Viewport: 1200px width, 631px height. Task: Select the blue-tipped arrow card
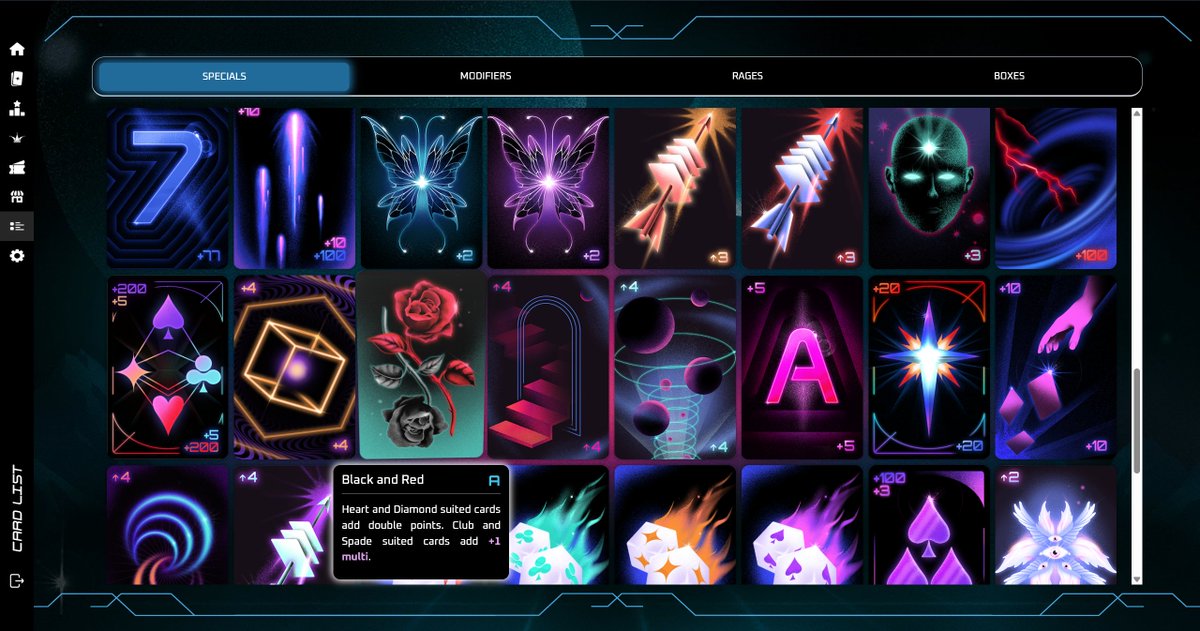[802, 188]
